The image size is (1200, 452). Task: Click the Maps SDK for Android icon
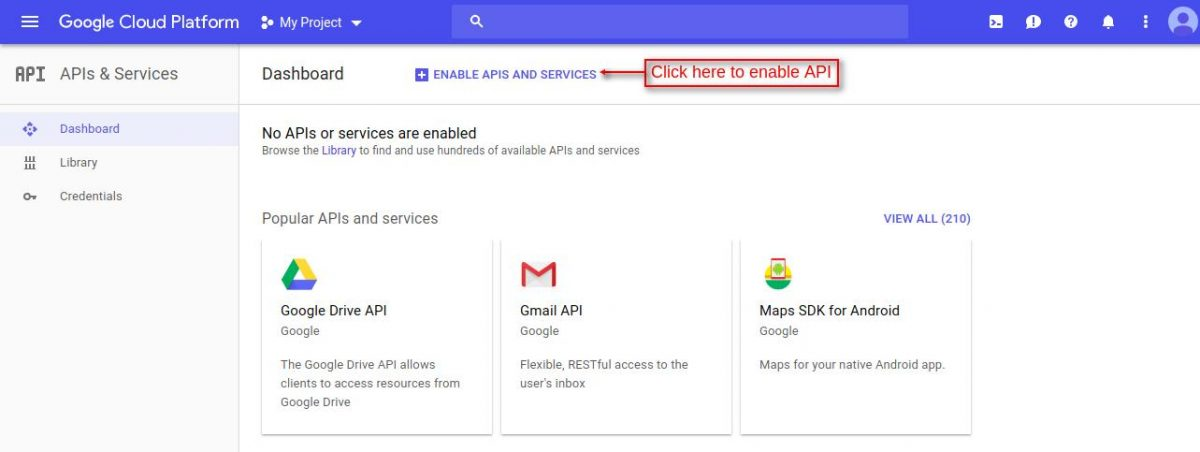point(778,273)
